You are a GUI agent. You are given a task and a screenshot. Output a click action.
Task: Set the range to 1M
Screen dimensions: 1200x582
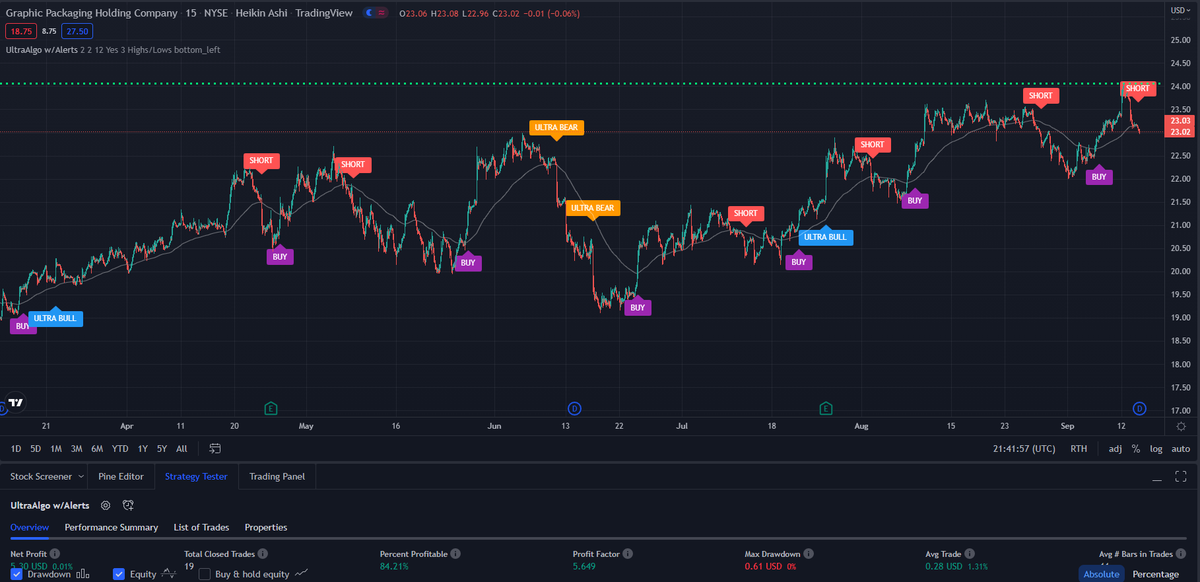click(56, 449)
